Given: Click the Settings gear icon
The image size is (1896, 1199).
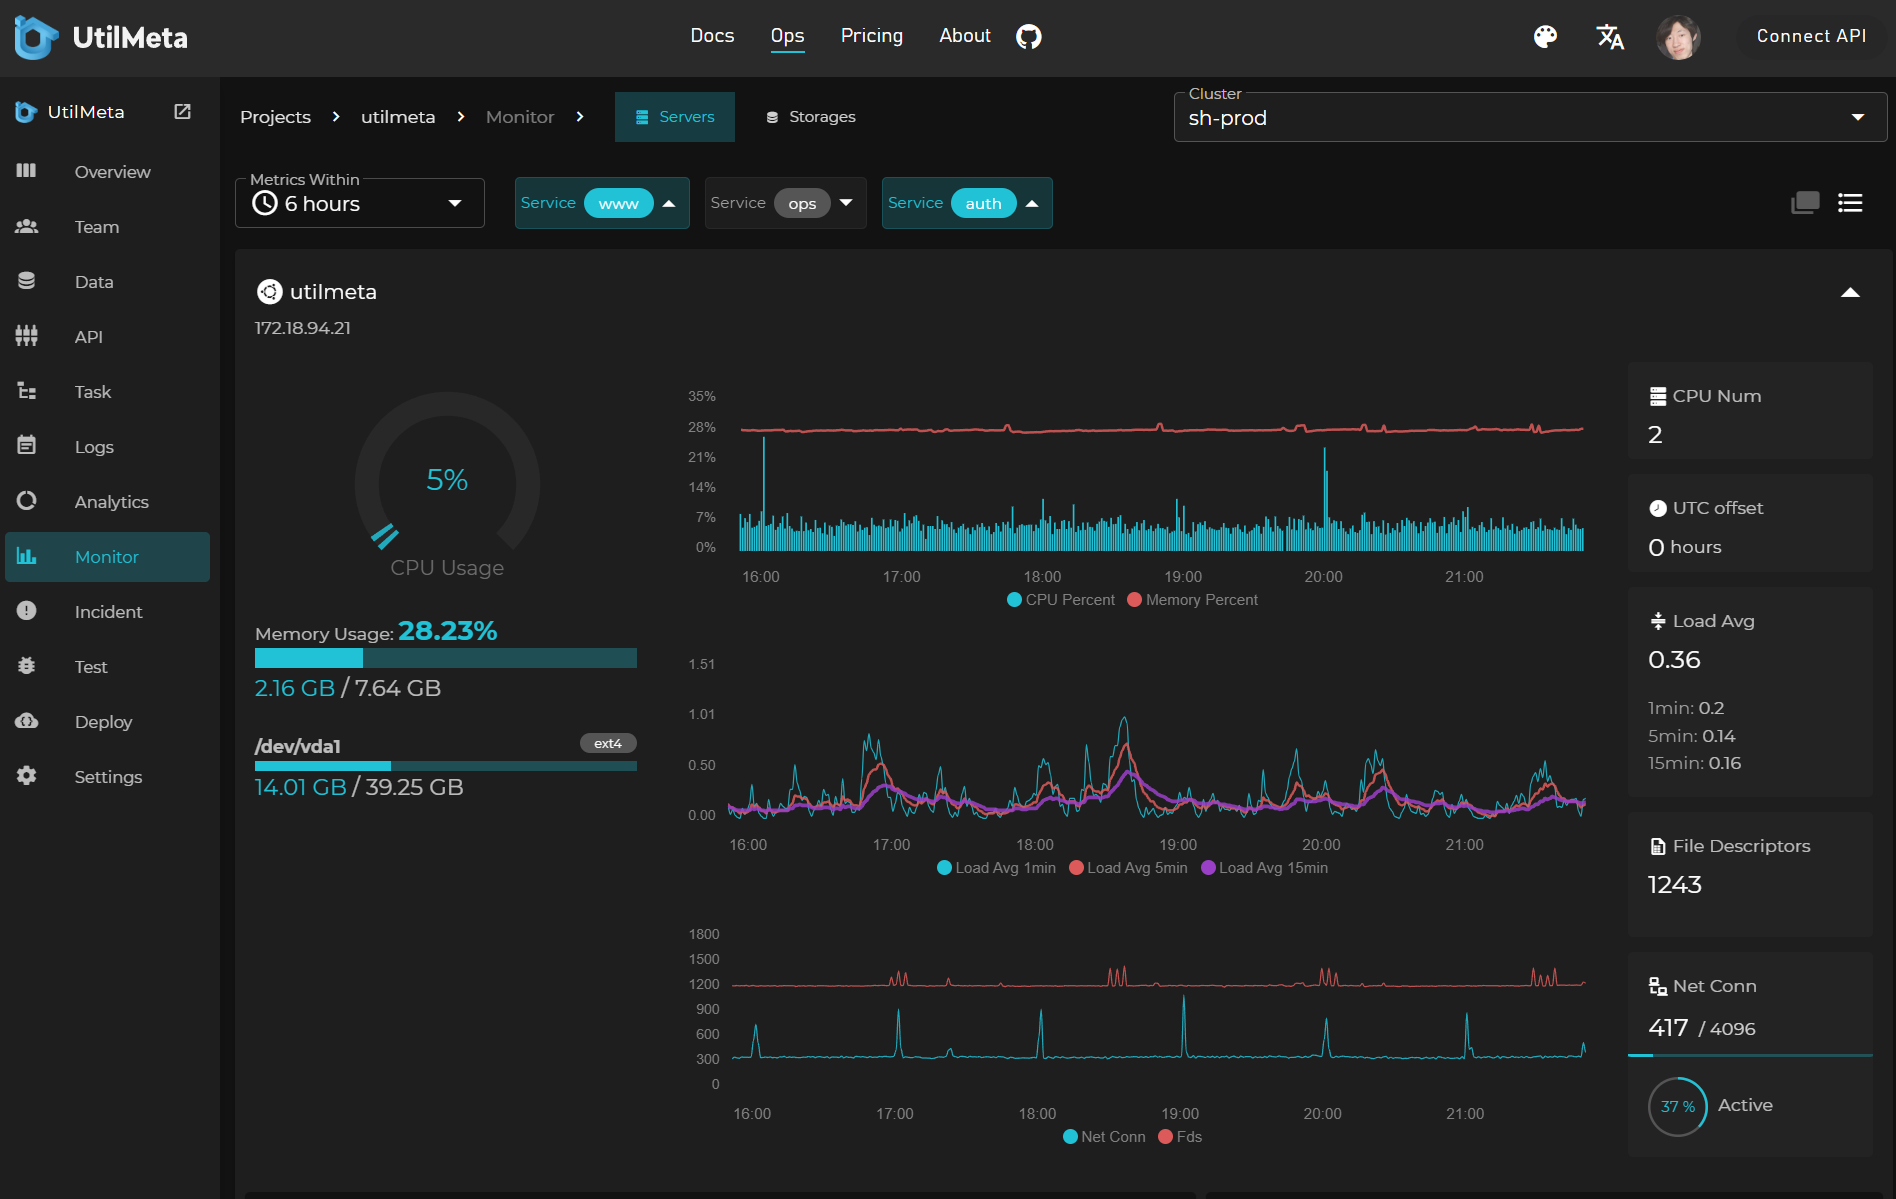Looking at the screenshot, I should tap(27, 776).
